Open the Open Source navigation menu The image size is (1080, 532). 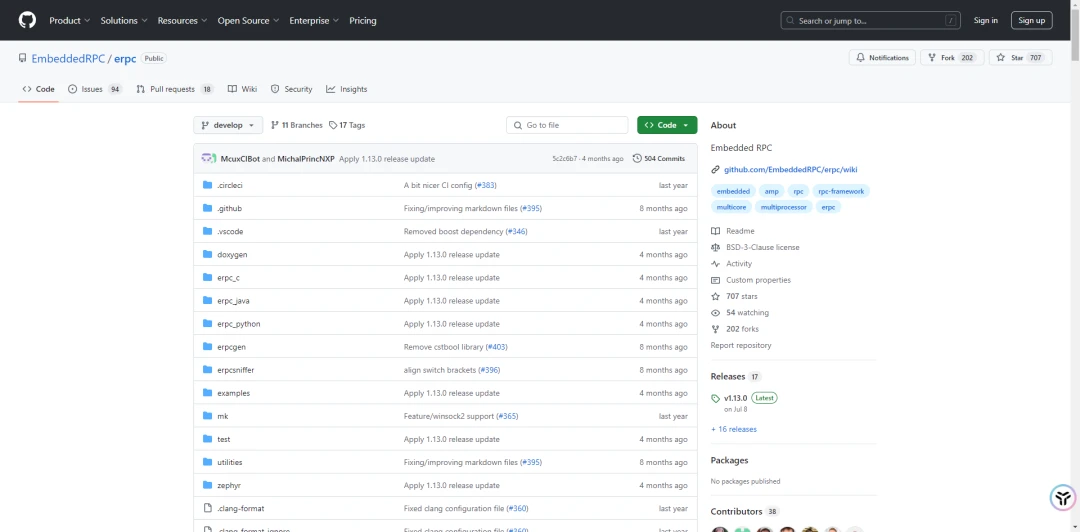(x=247, y=20)
